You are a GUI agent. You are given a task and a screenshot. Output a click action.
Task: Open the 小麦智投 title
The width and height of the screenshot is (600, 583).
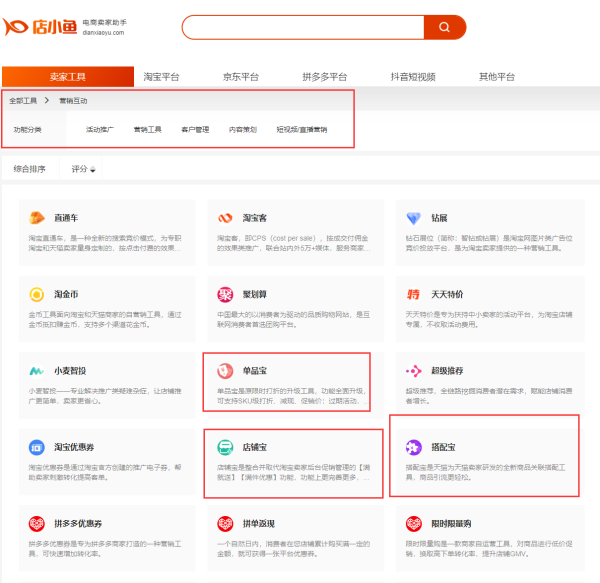point(70,371)
